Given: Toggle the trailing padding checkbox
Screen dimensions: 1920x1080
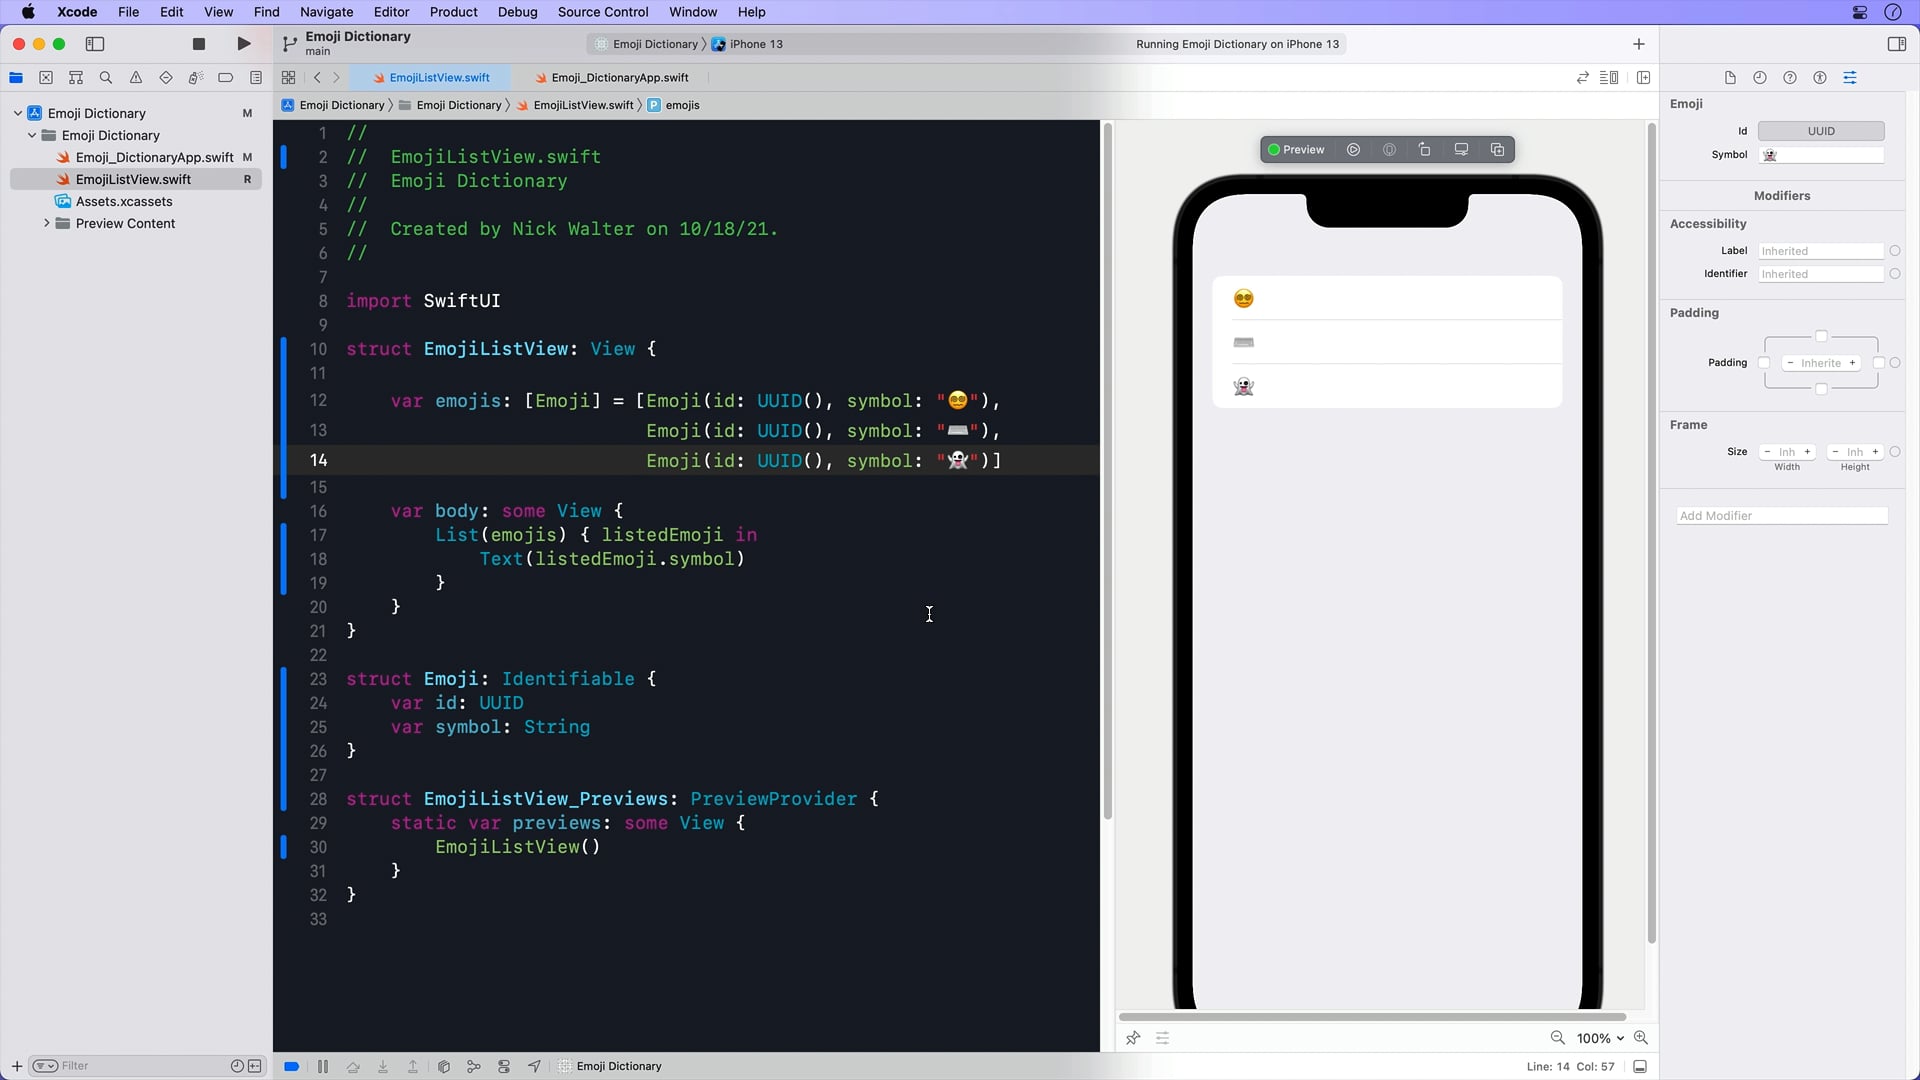Looking at the screenshot, I should [1878, 363].
